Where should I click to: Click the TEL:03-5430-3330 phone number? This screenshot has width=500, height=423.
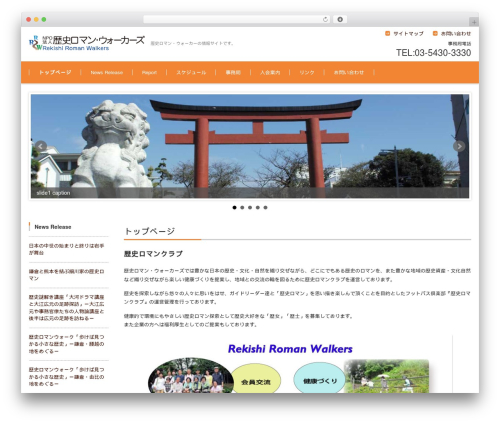[433, 53]
